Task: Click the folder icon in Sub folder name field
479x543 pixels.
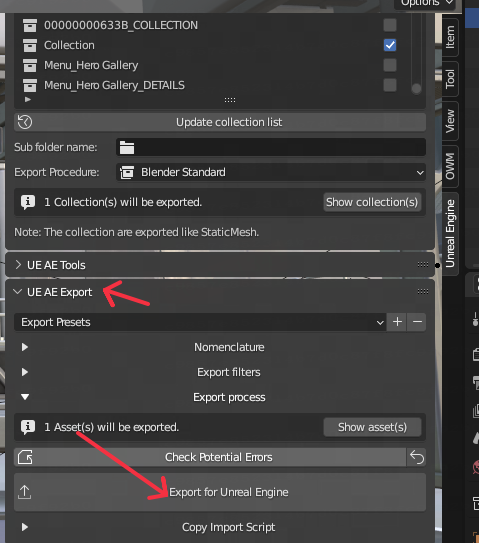Action: click(127, 147)
